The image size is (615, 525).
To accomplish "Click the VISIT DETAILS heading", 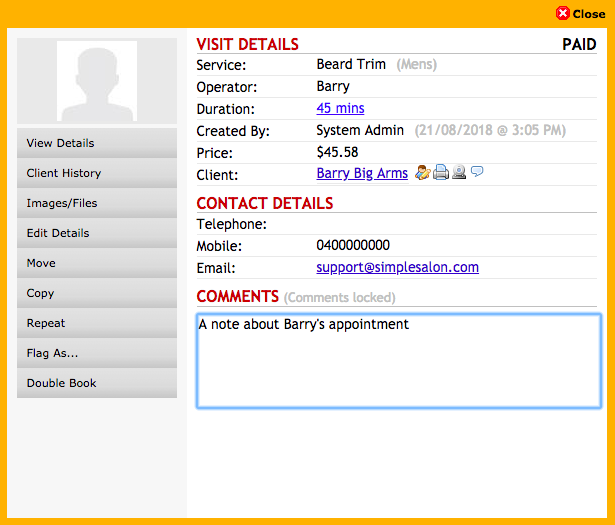I will tap(247, 44).
